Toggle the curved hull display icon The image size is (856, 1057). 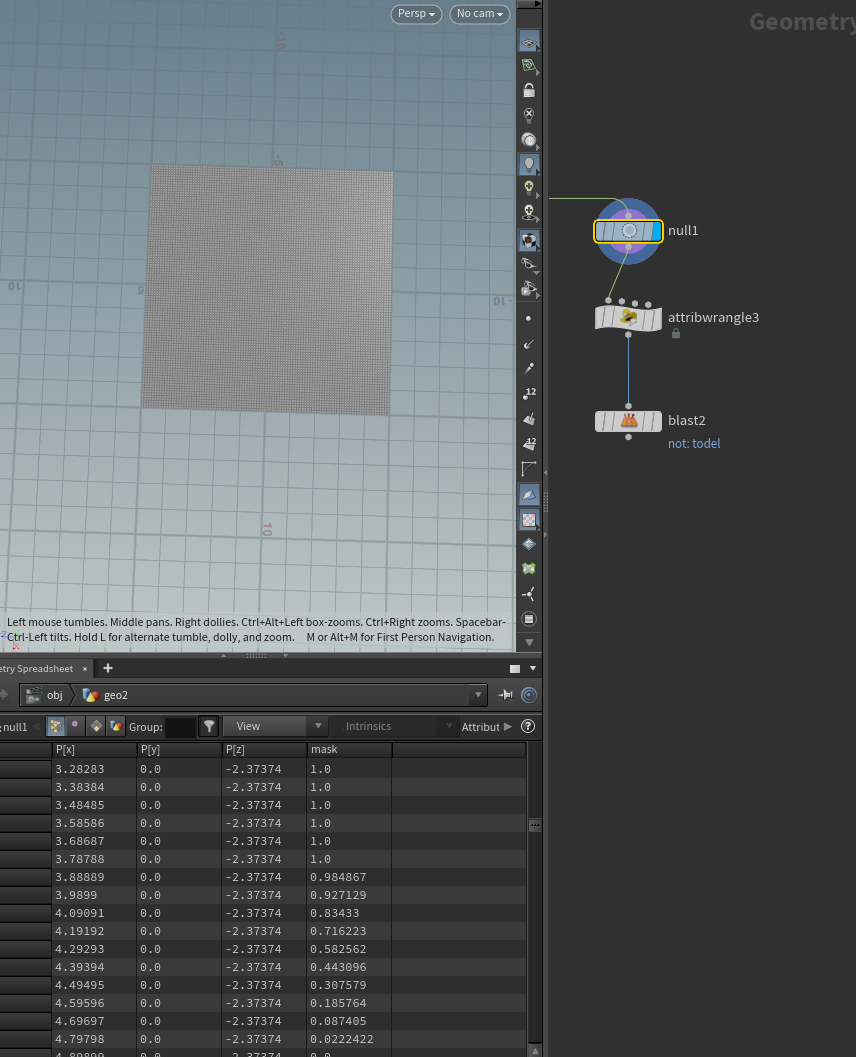pyautogui.click(x=529, y=469)
